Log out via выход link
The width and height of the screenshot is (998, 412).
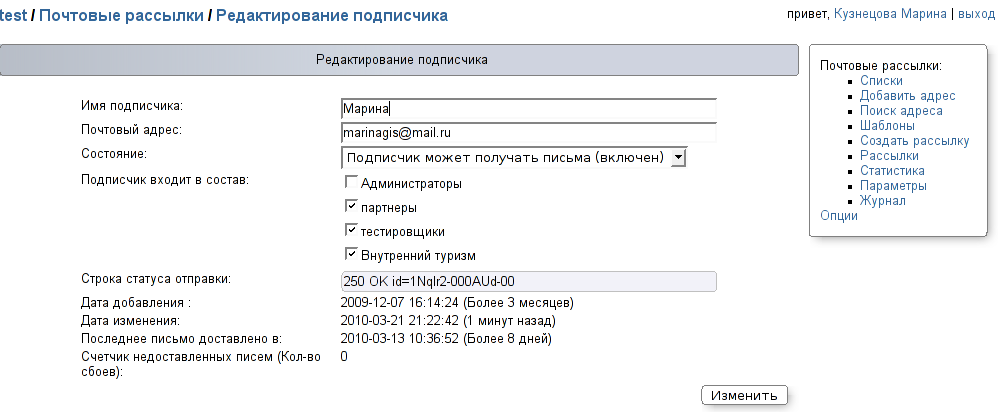(977, 14)
